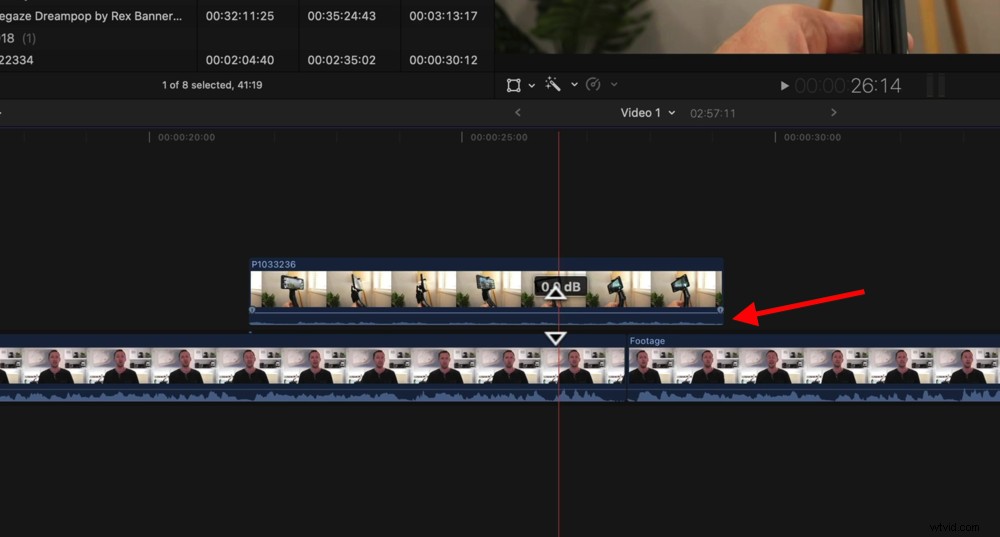The image size is (1000, 537).
Task: Click the retime speedometer icon
Action: pos(593,84)
